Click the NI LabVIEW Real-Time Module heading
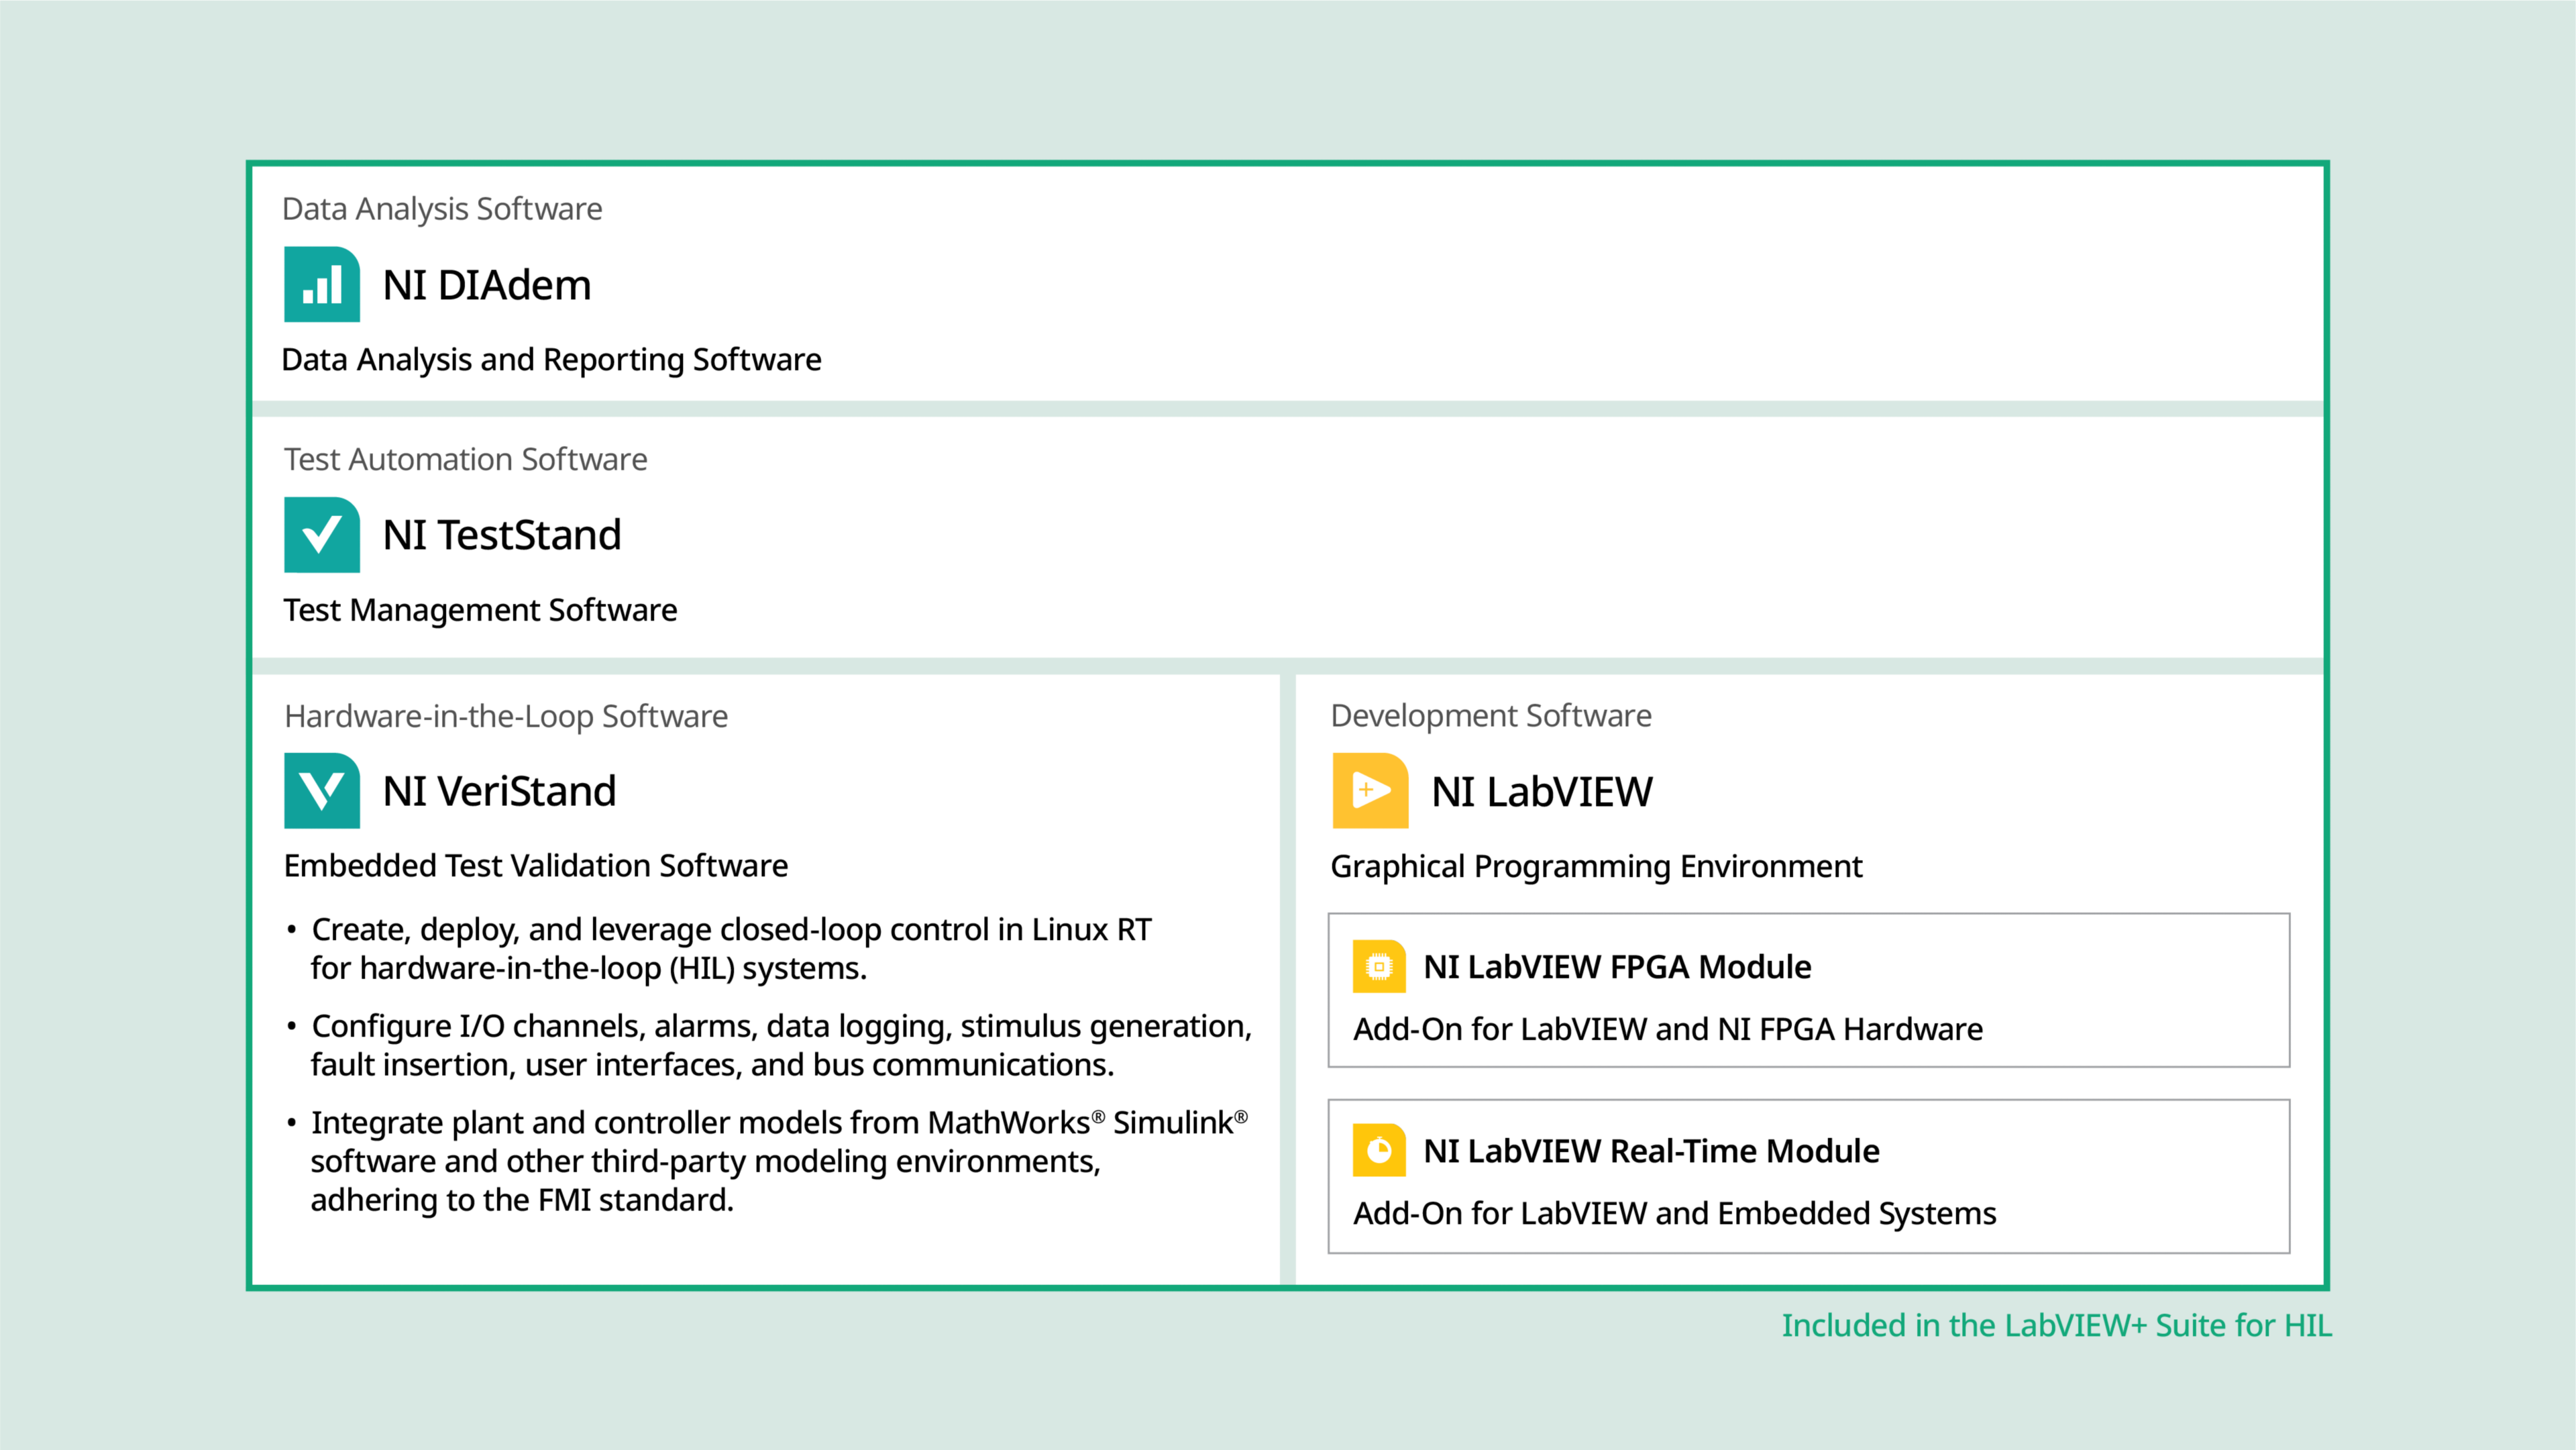This screenshot has height=1450, width=2576. (1651, 1151)
